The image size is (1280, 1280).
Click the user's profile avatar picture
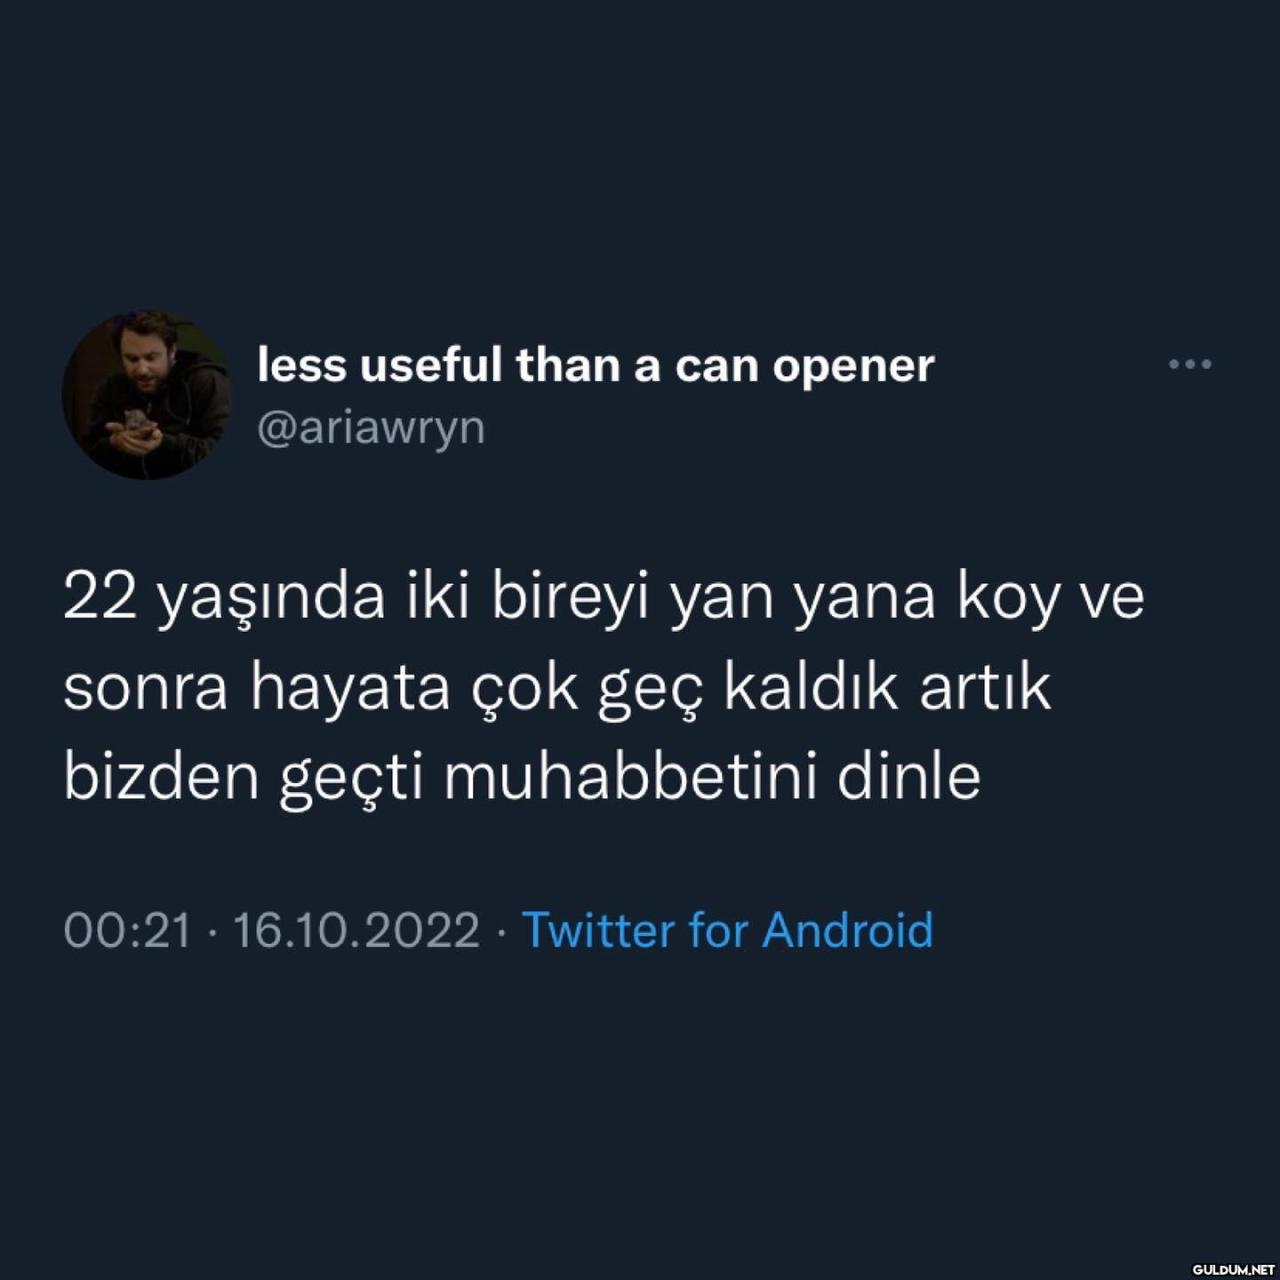146,395
